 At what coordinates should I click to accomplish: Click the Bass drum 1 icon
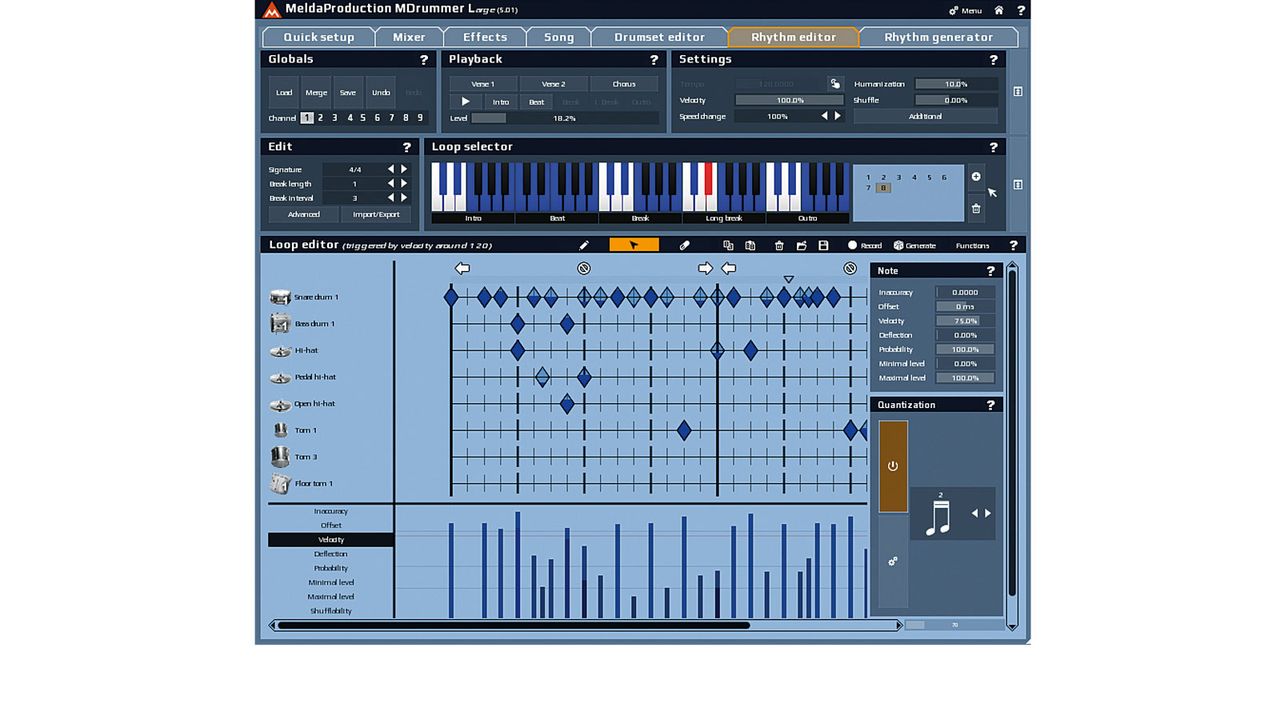click(280, 324)
